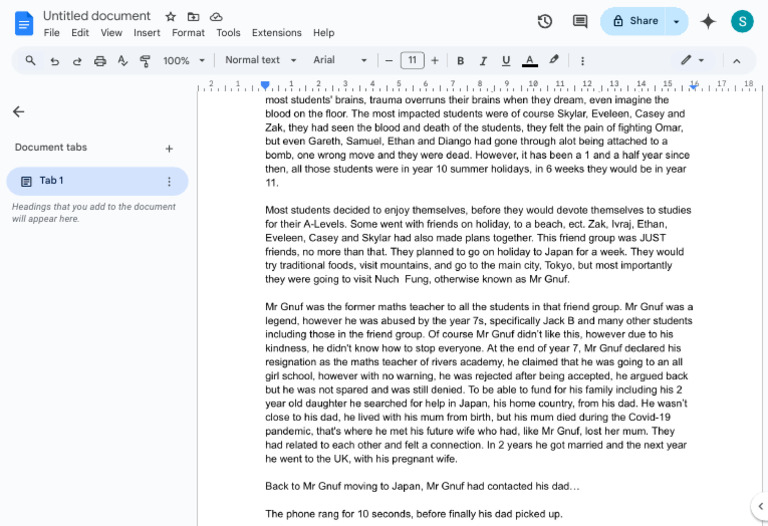The width and height of the screenshot is (768, 526).
Task: Click the Move to folder icon
Action: [193, 17]
